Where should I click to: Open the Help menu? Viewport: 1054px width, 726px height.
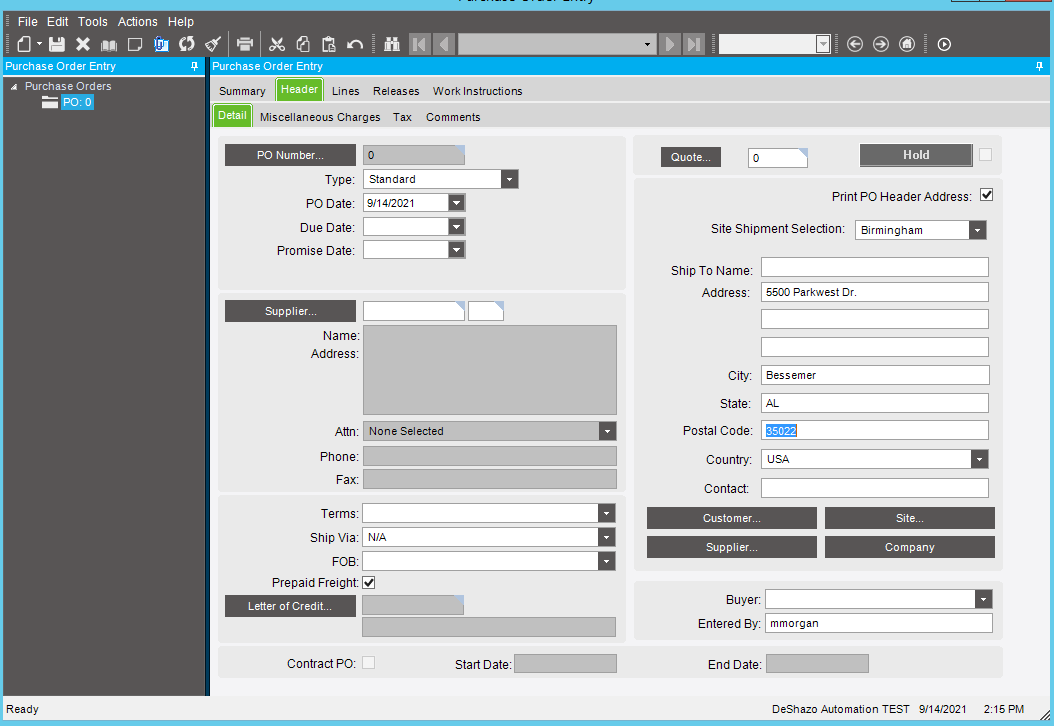pyautogui.click(x=181, y=22)
